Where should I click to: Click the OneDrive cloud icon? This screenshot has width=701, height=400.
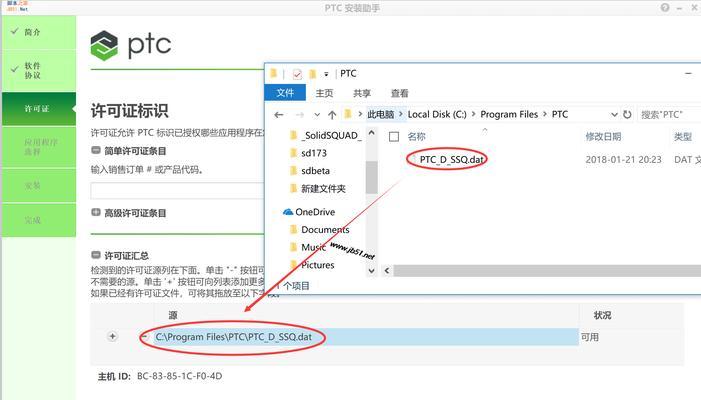tap(288, 212)
